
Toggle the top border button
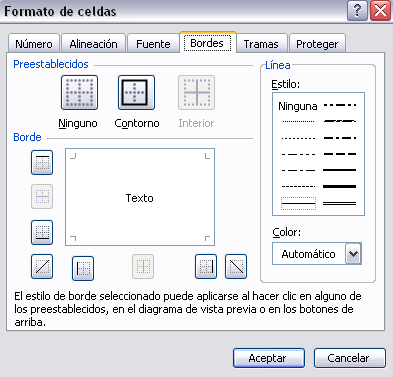click(x=42, y=162)
